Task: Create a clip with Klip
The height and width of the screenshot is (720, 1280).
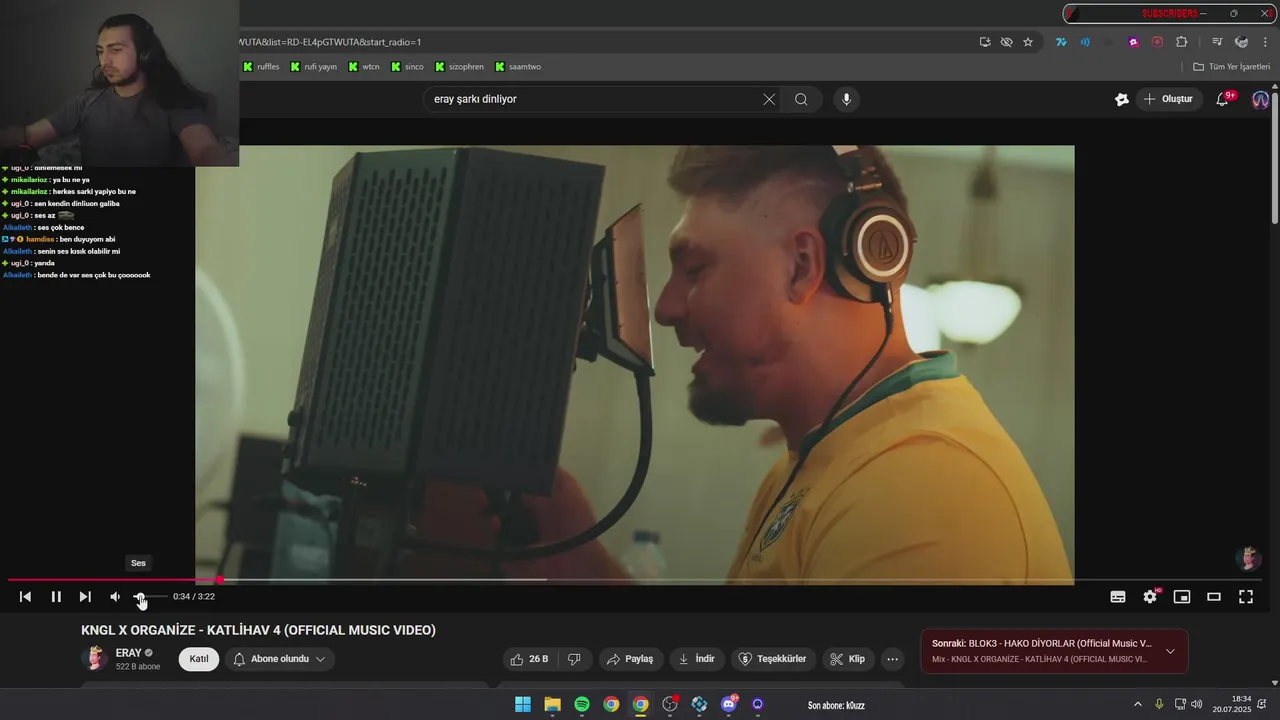Action: [848, 659]
